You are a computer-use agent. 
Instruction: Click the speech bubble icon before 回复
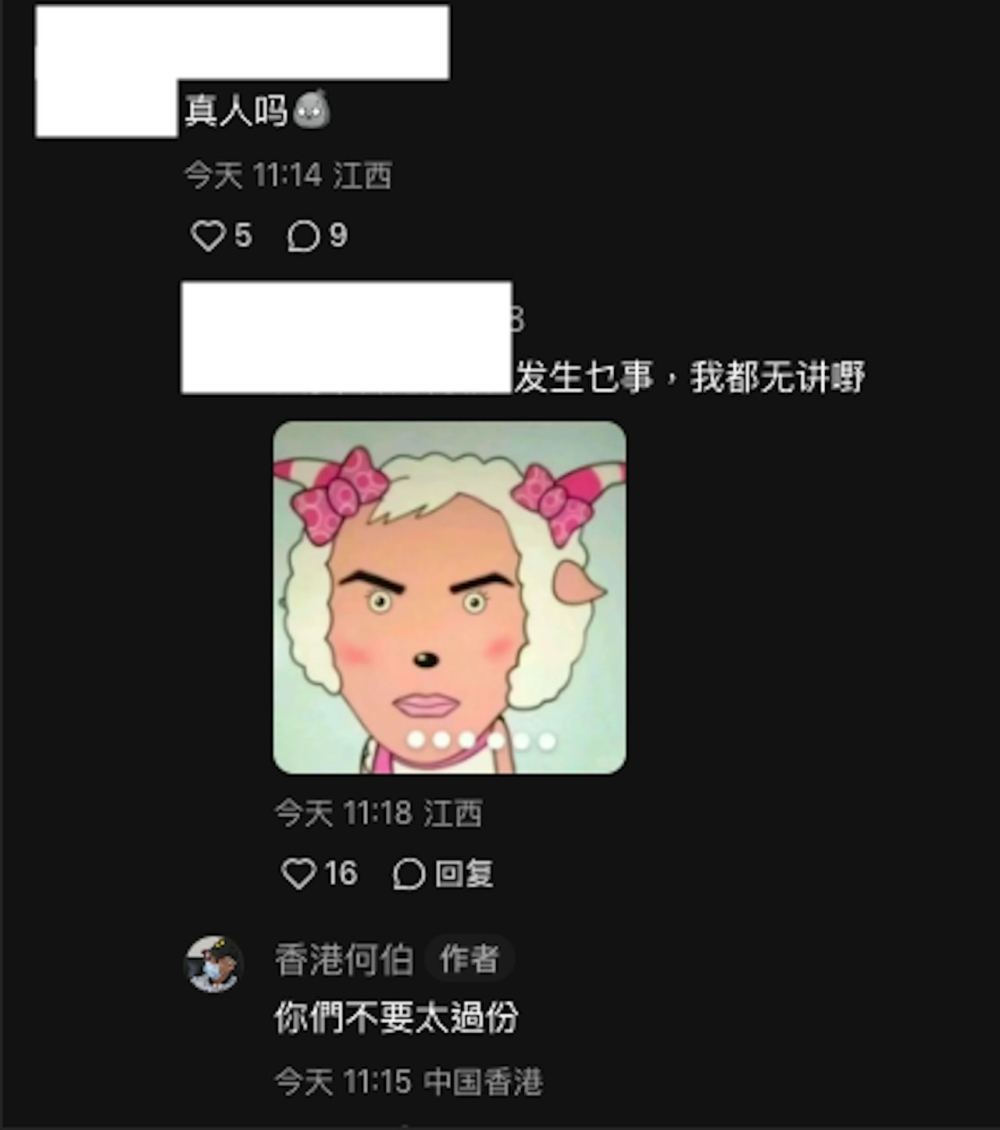click(409, 874)
